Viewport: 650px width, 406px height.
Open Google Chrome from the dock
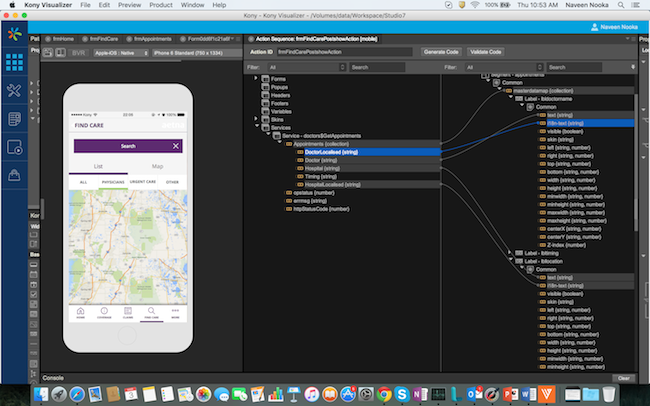tap(384, 394)
